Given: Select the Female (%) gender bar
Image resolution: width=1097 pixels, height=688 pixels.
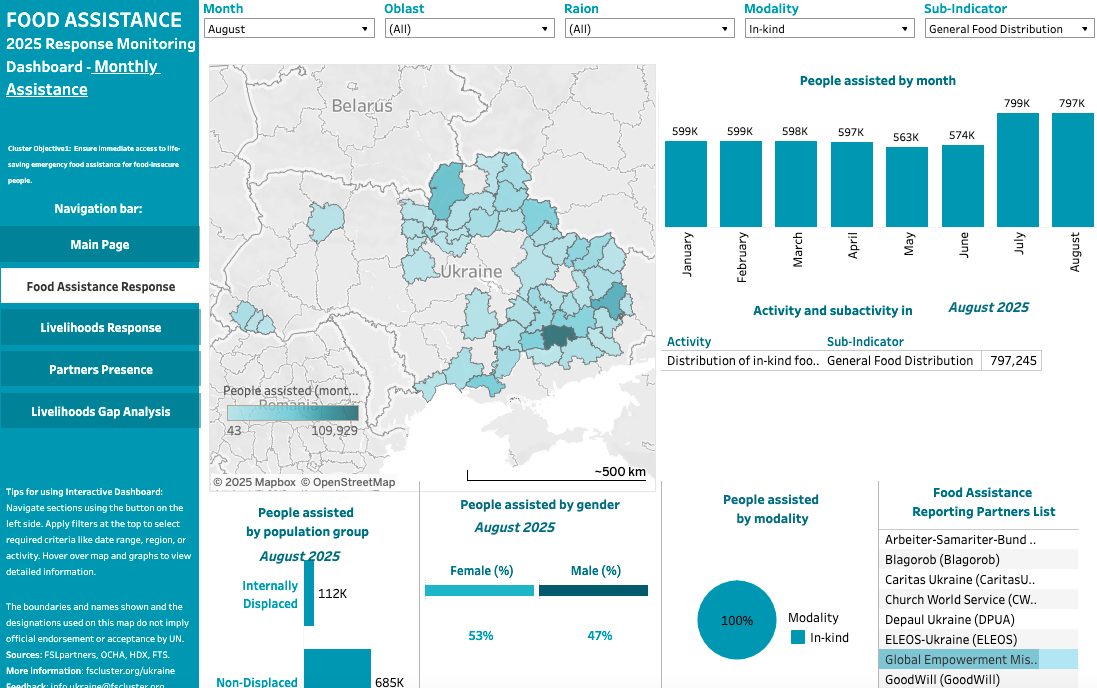Looking at the screenshot, I should tap(480, 591).
